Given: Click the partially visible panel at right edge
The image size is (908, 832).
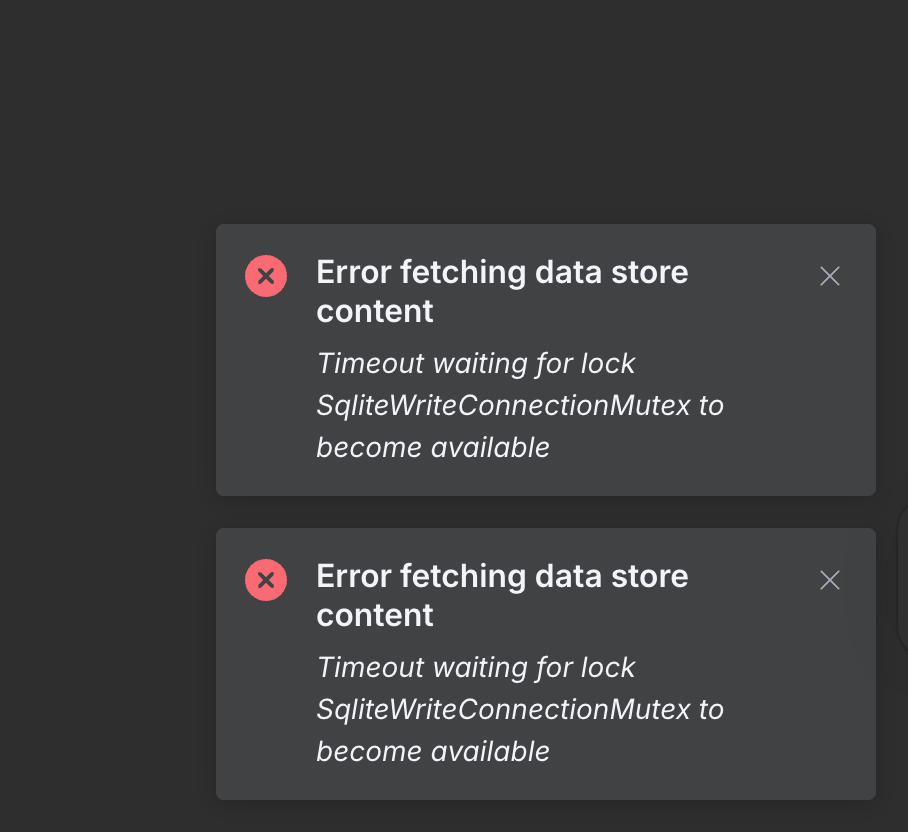Looking at the screenshot, I should tap(903, 580).
